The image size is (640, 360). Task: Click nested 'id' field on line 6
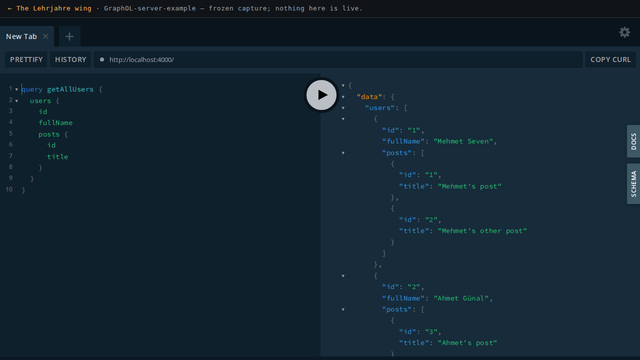51,145
